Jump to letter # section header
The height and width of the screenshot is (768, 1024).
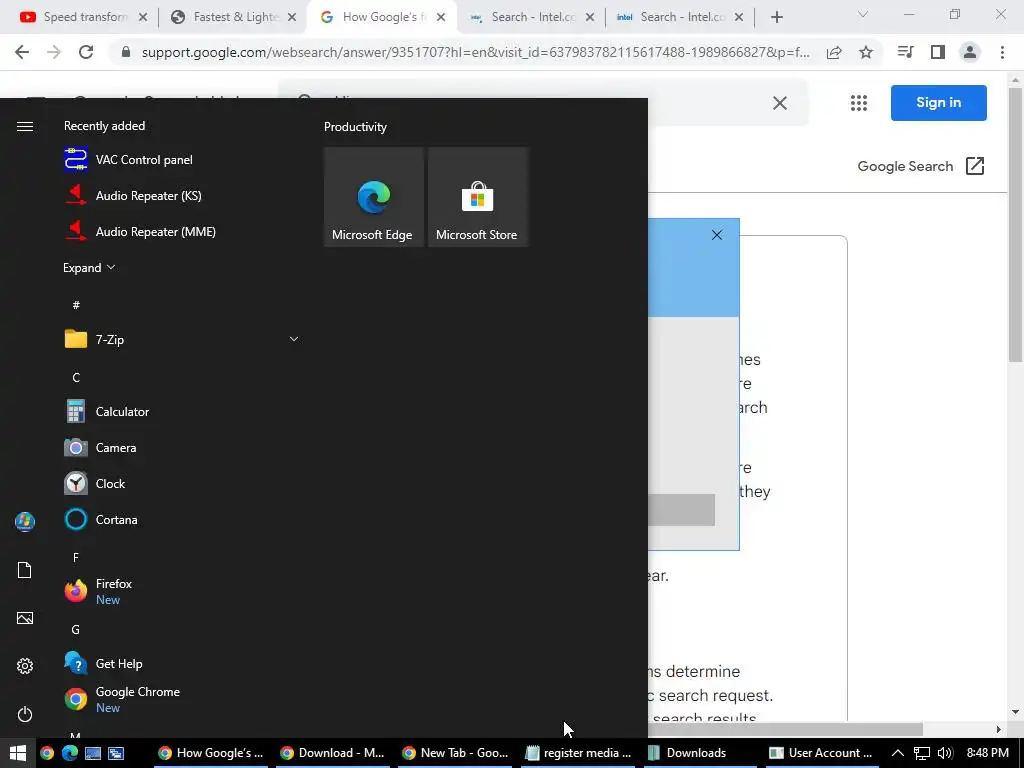pos(76,305)
